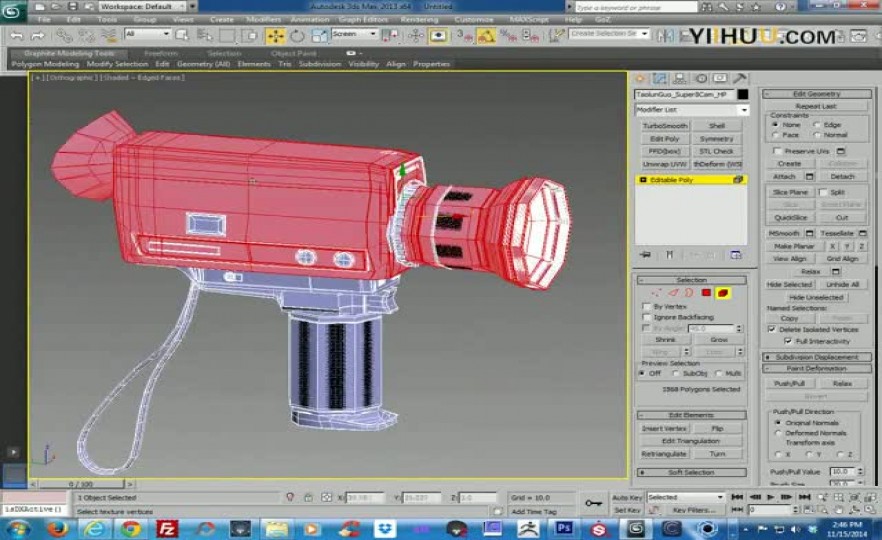Screen dimensions: 882x540
Task: Enable the Split checkbox
Action: (x=822, y=192)
